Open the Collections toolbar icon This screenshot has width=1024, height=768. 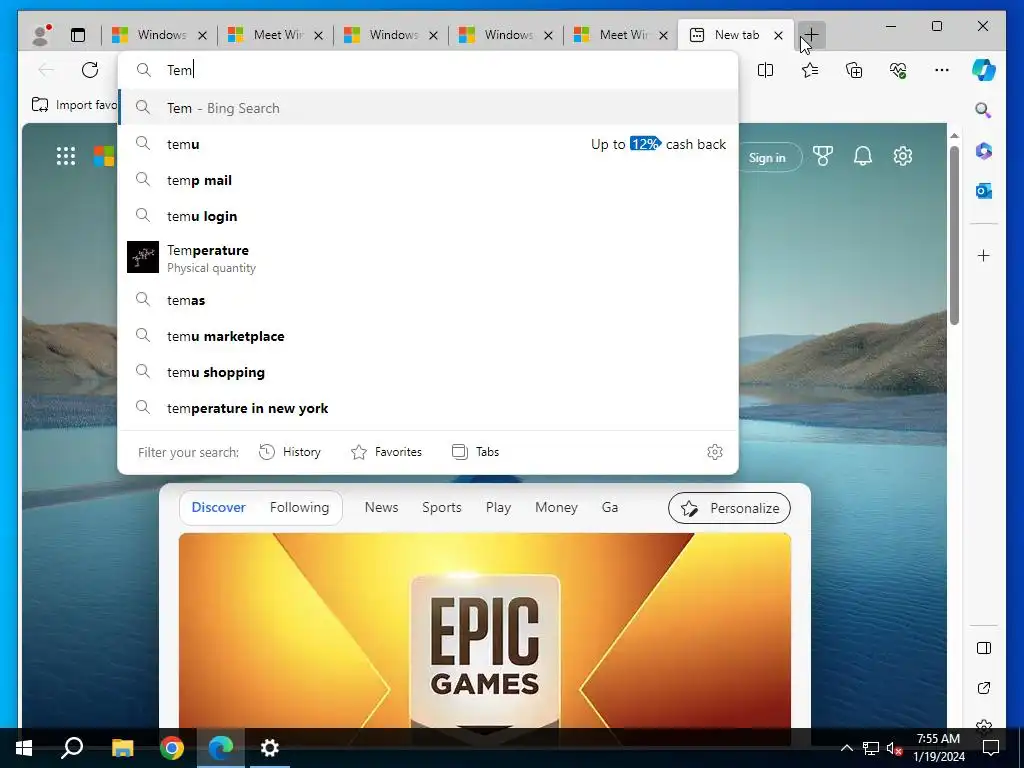(854, 70)
